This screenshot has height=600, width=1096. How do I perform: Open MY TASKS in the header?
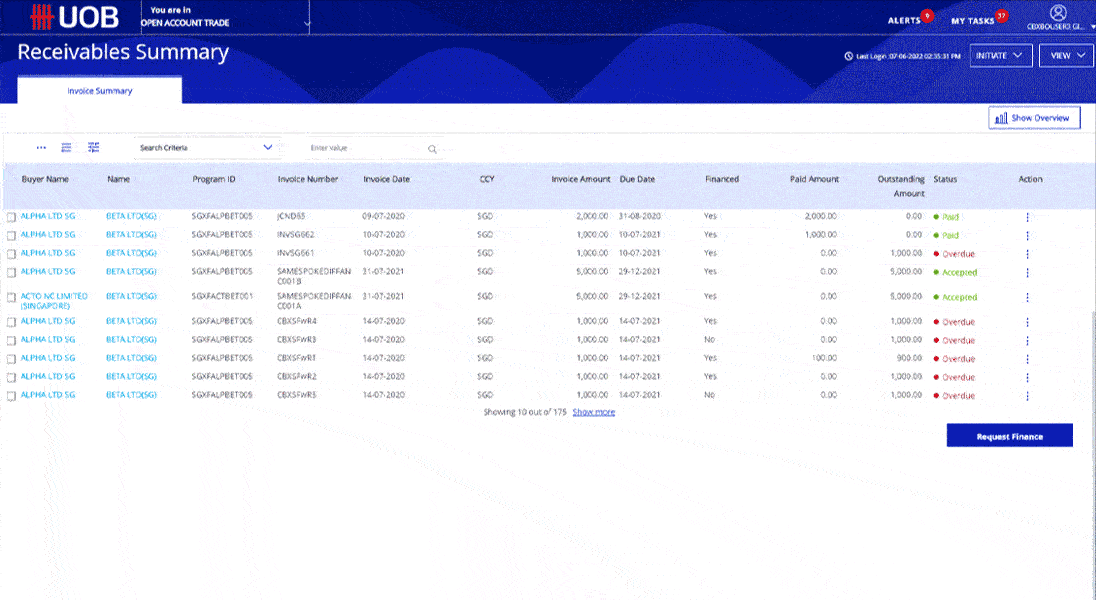point(973,20)
